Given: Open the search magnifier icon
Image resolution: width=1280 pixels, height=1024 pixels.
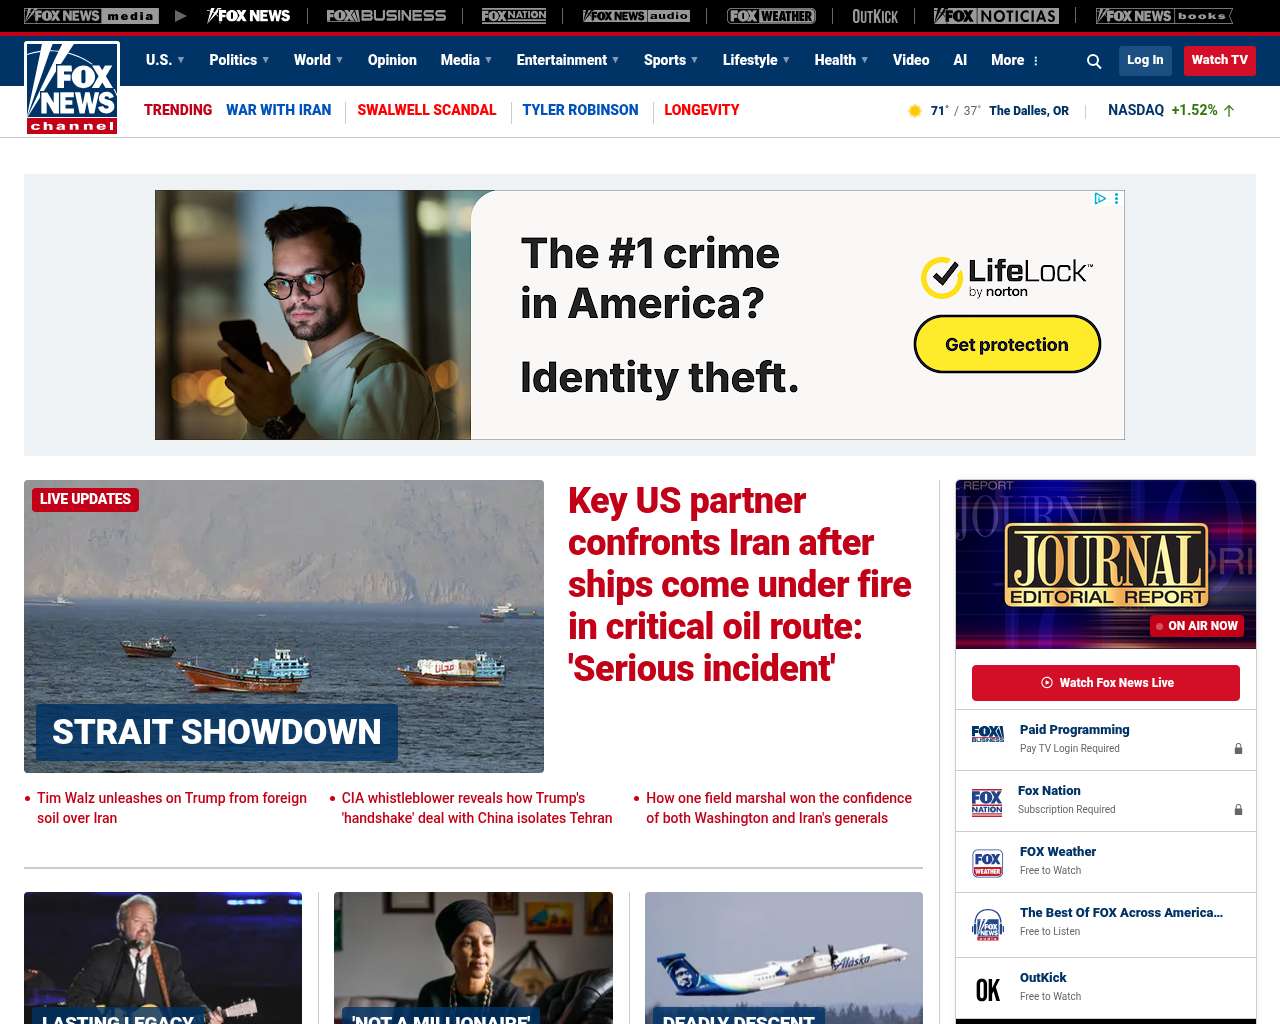Looking at the screenshot, I should coord(1094,61).
